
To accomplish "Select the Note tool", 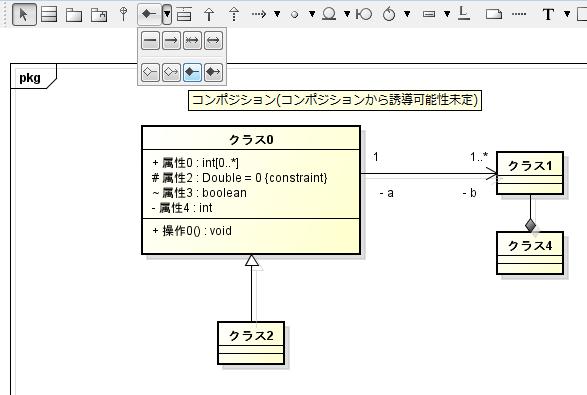I will [x=494, y=15].
